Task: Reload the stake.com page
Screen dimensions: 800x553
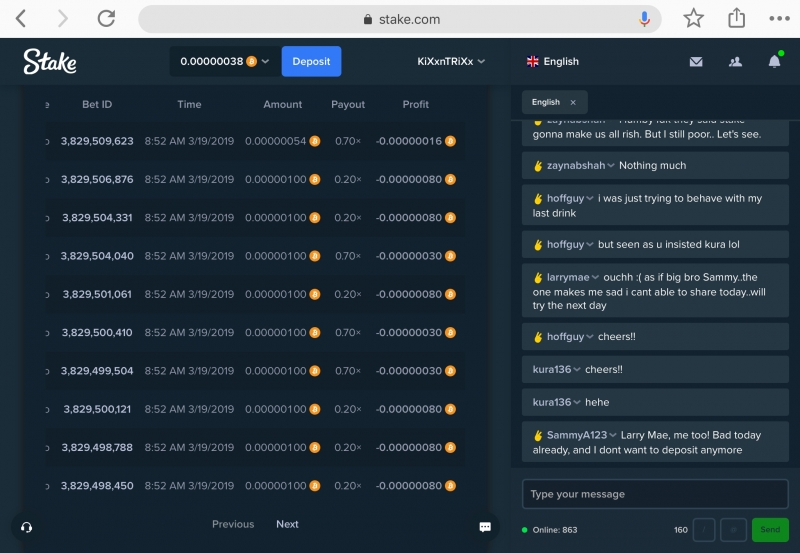Action: [x=106, y=19]
